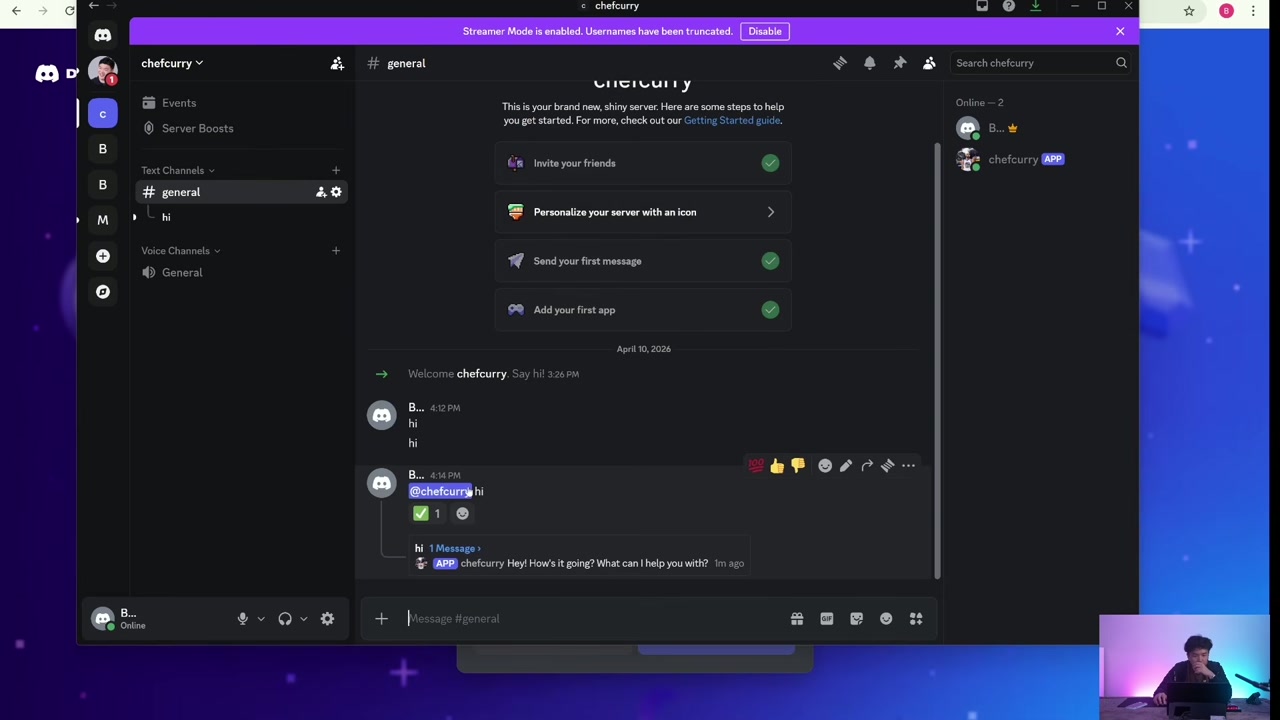Click the Add a Server plus icon

click(x=102, y=256)
